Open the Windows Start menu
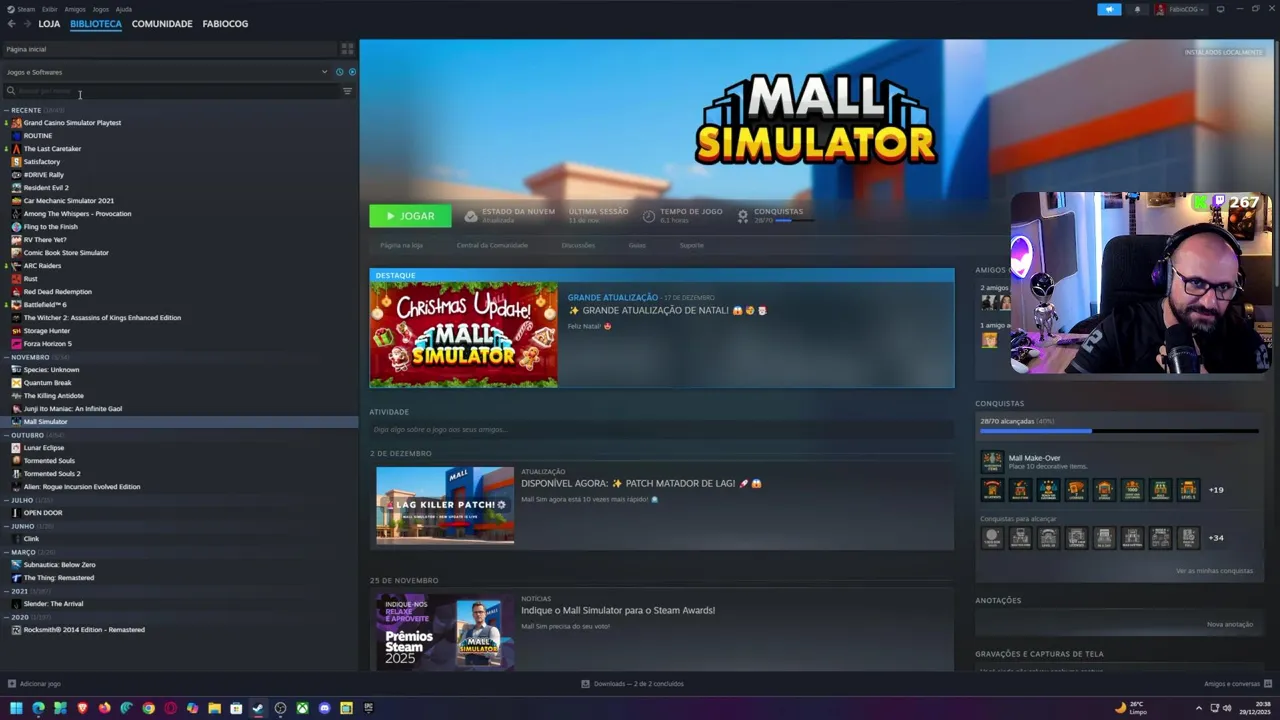The width and height of the screenshot is (1280, 720). point(16,708)
